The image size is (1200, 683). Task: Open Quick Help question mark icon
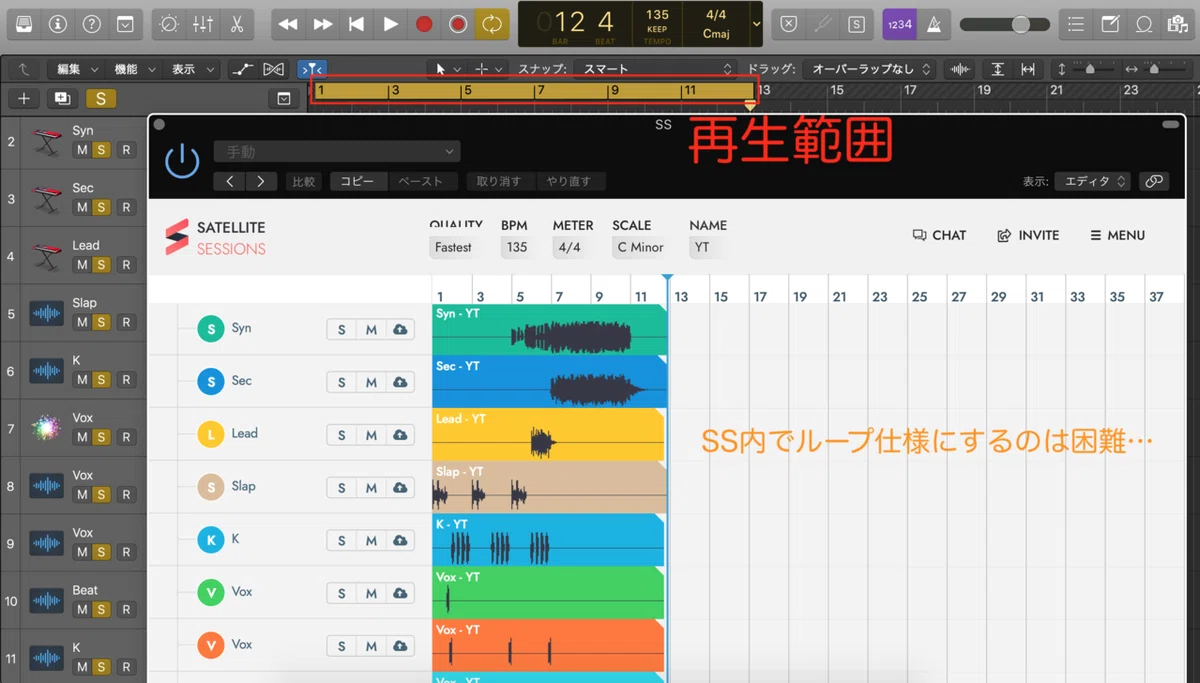click(x=91, y=24)
